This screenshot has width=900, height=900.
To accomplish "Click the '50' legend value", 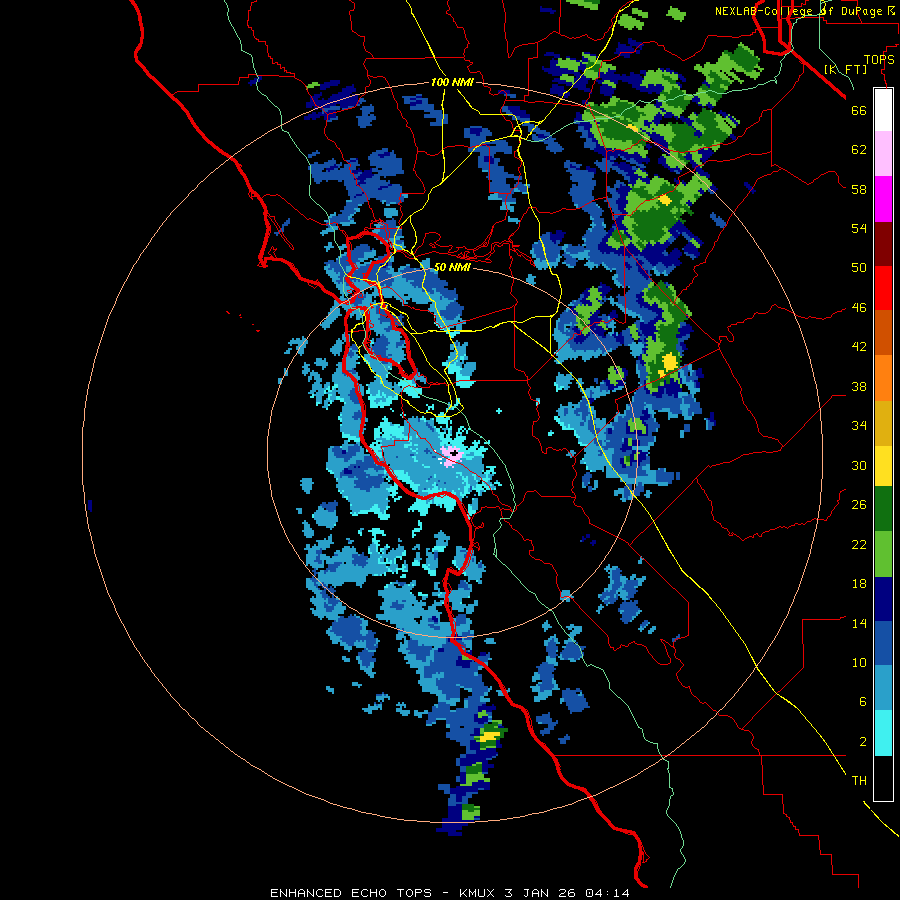I will pyautogui.click(x=859, y=267).
